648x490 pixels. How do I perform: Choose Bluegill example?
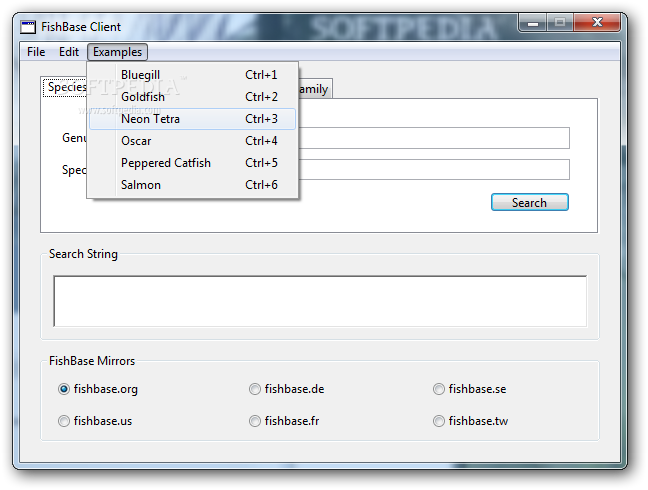point(193,75)
